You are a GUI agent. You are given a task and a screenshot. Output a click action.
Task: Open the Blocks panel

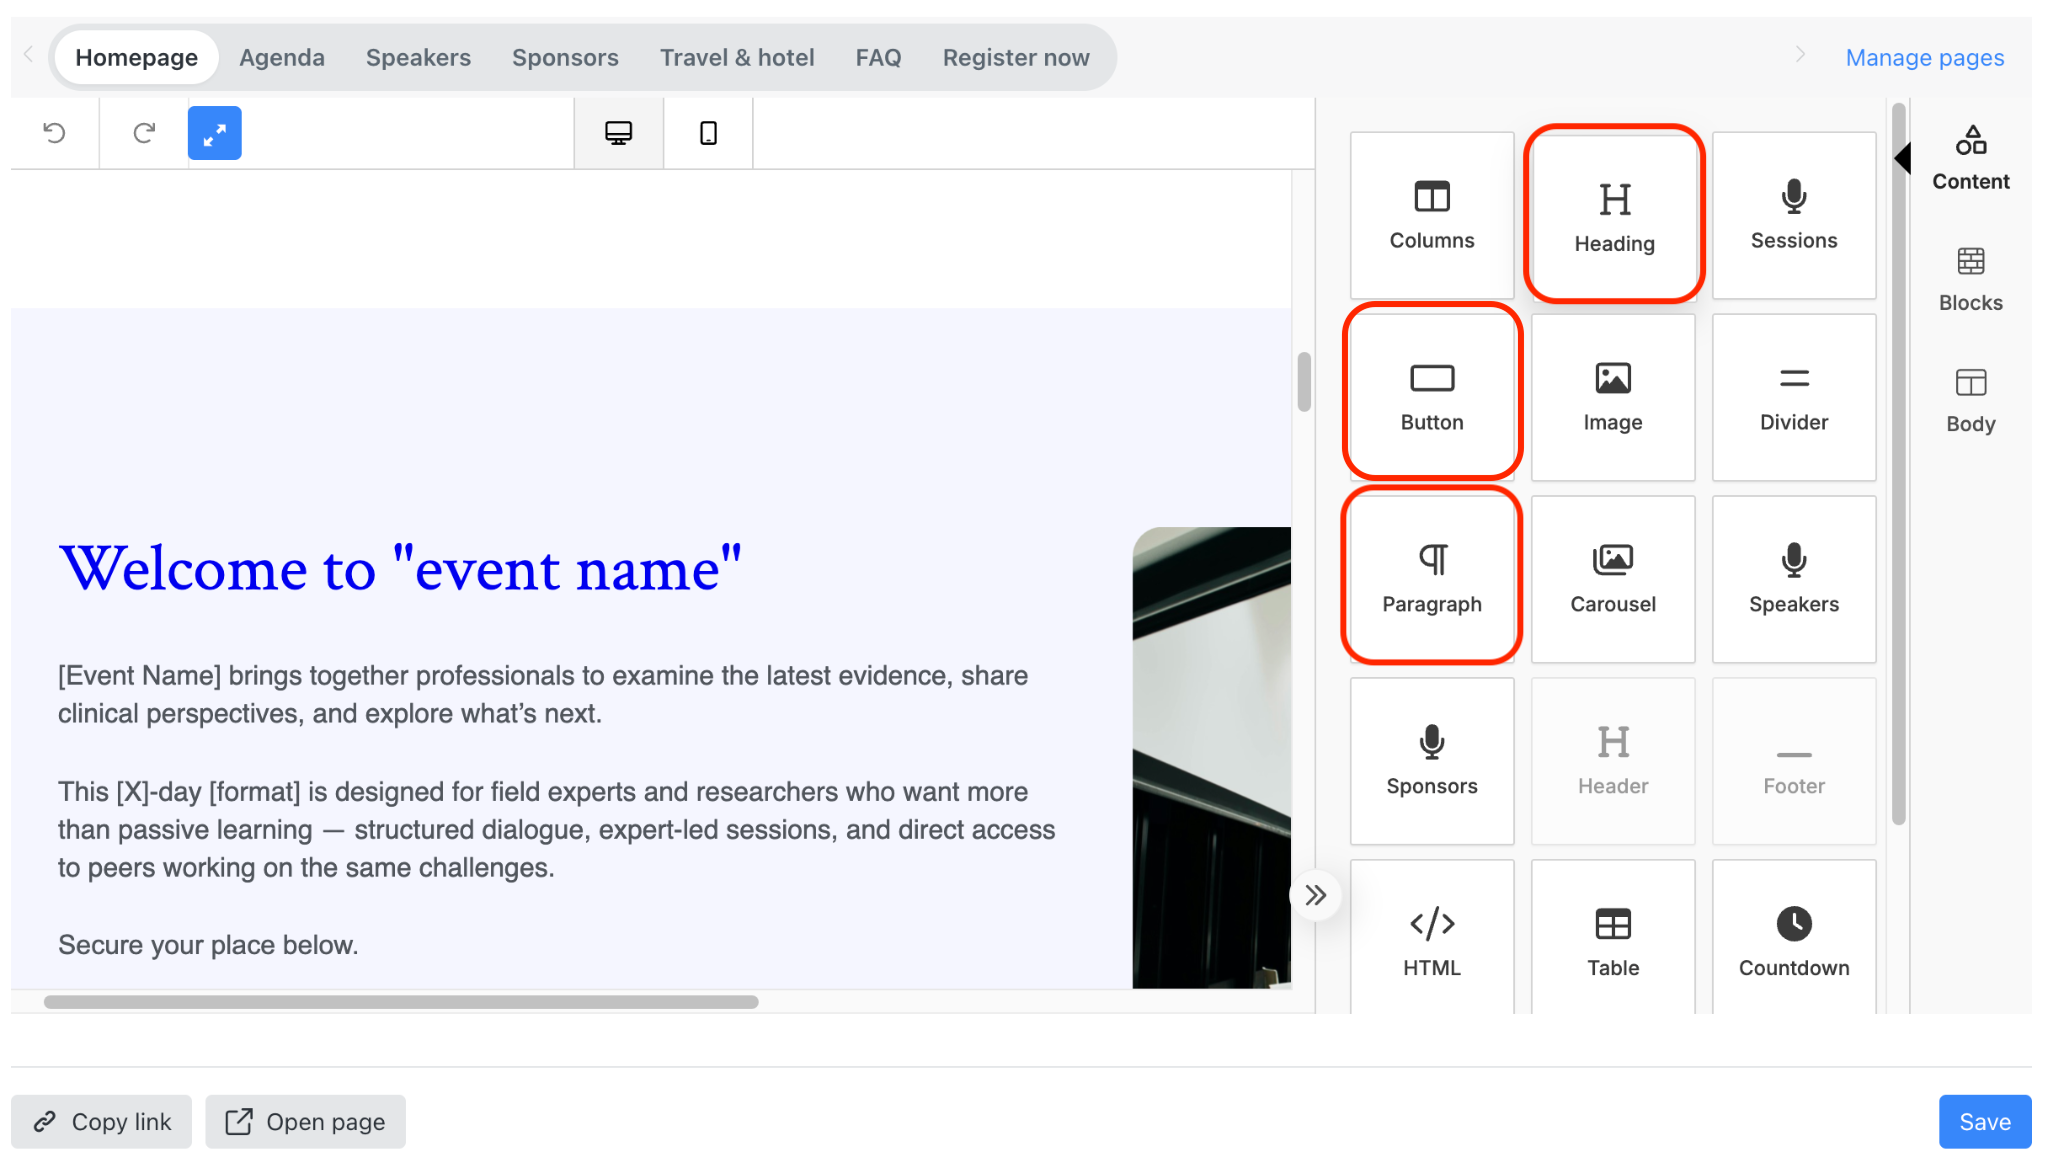point(1970,280)
